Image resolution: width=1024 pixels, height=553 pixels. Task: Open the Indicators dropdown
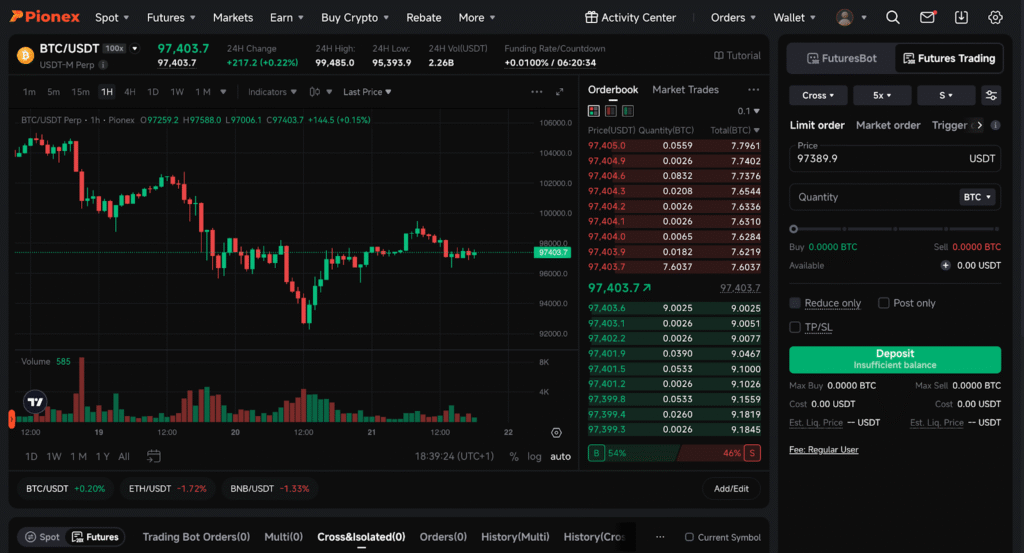pos(272,92)
